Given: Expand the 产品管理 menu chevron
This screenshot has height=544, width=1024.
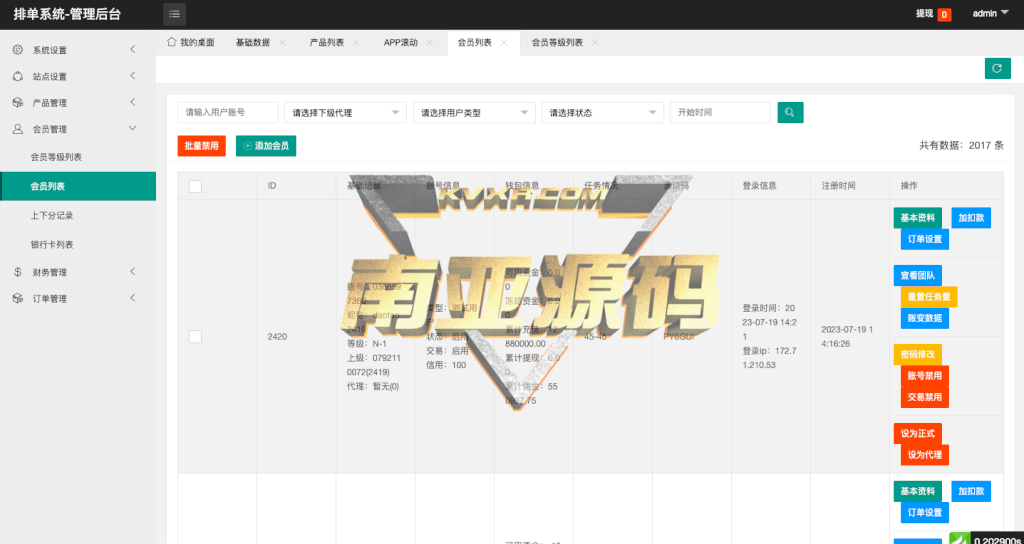Looking at the screenshot, I should click(x=133, y=103).
